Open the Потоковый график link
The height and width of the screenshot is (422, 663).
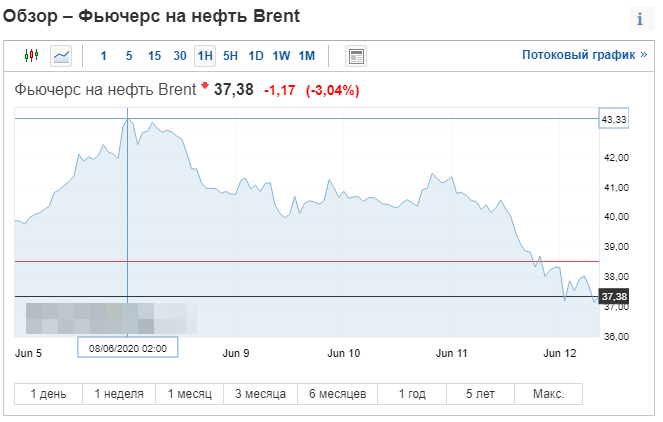[x=584, y=55]
